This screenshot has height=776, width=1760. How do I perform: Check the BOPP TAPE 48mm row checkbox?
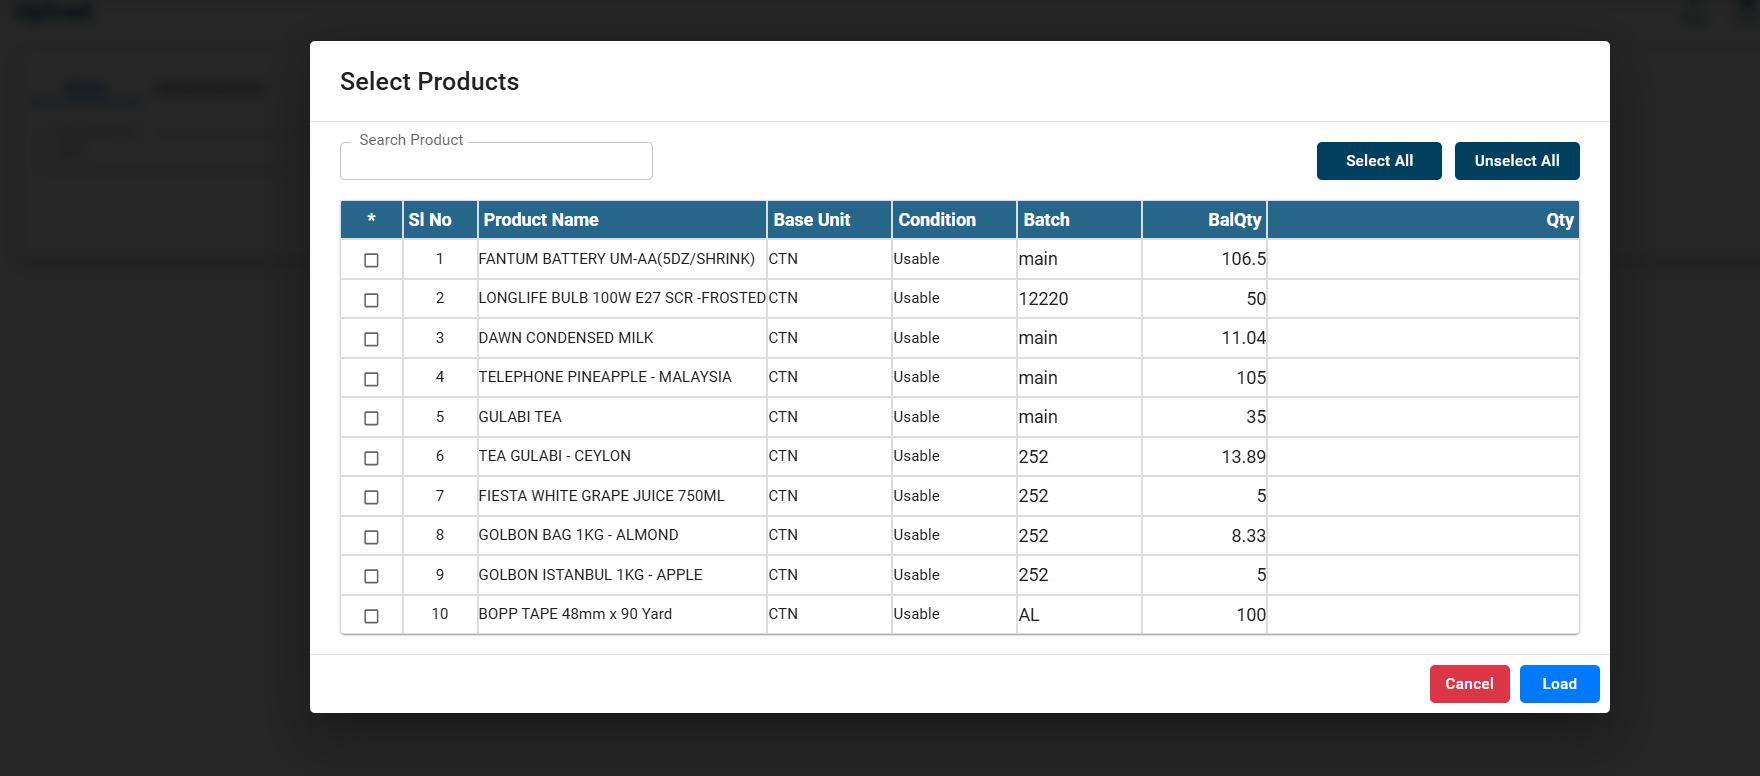coord(371,616)
